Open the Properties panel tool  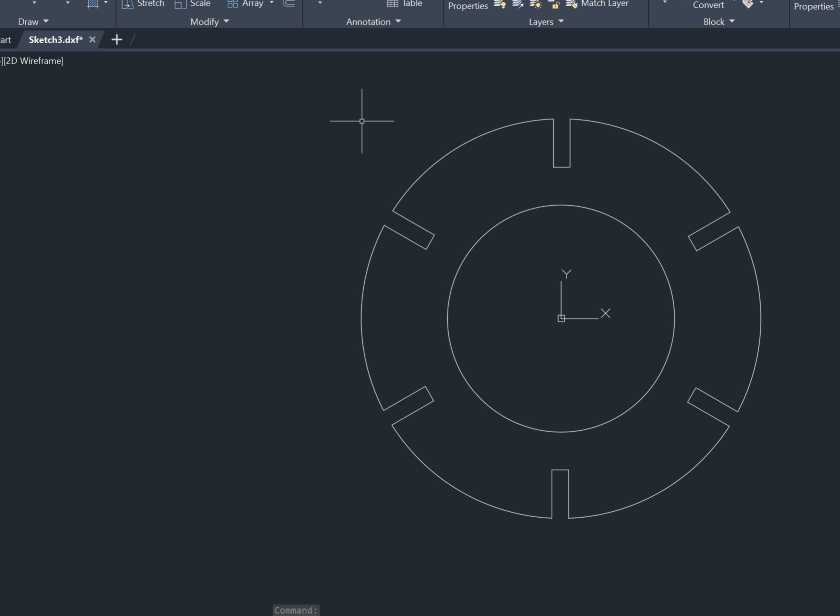coord(813,6)
